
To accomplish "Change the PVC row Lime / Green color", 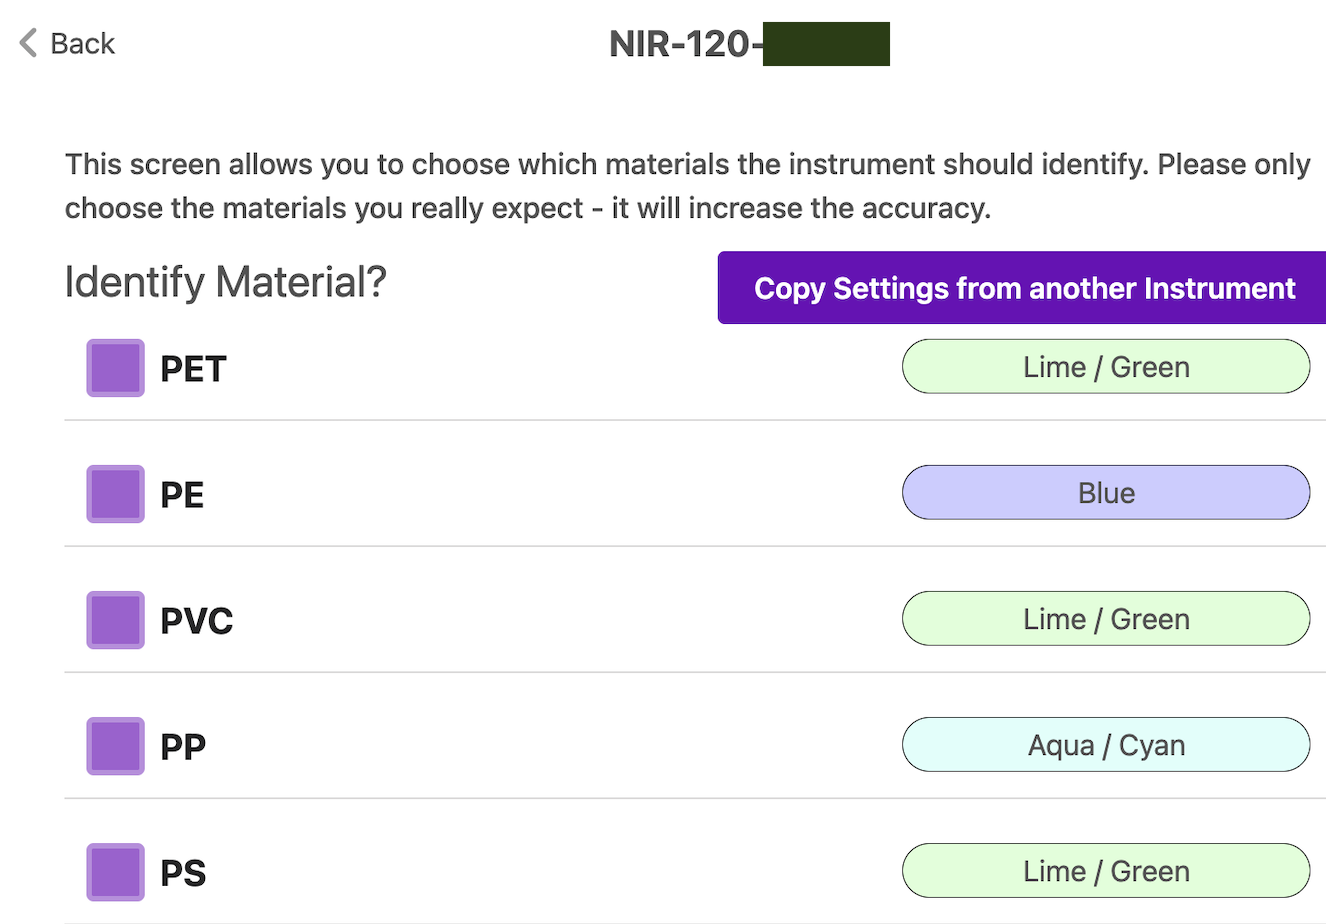I will 1105,619.
